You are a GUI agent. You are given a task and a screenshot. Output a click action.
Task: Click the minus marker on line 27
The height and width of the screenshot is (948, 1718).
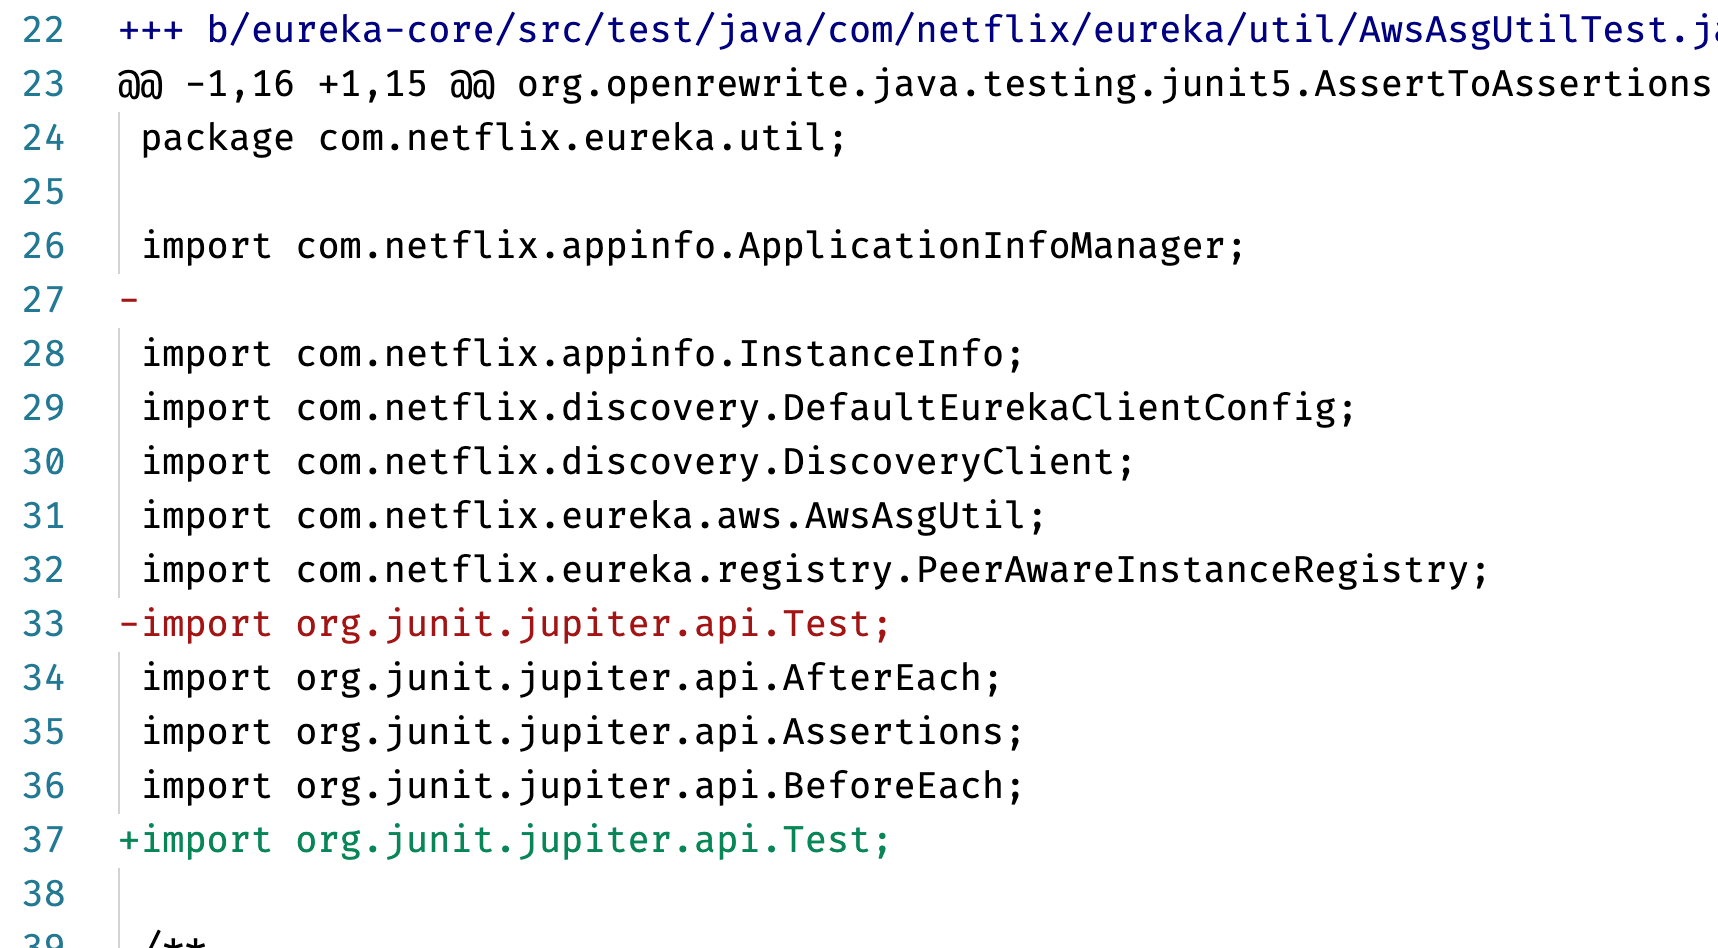(x=129, y=299)
